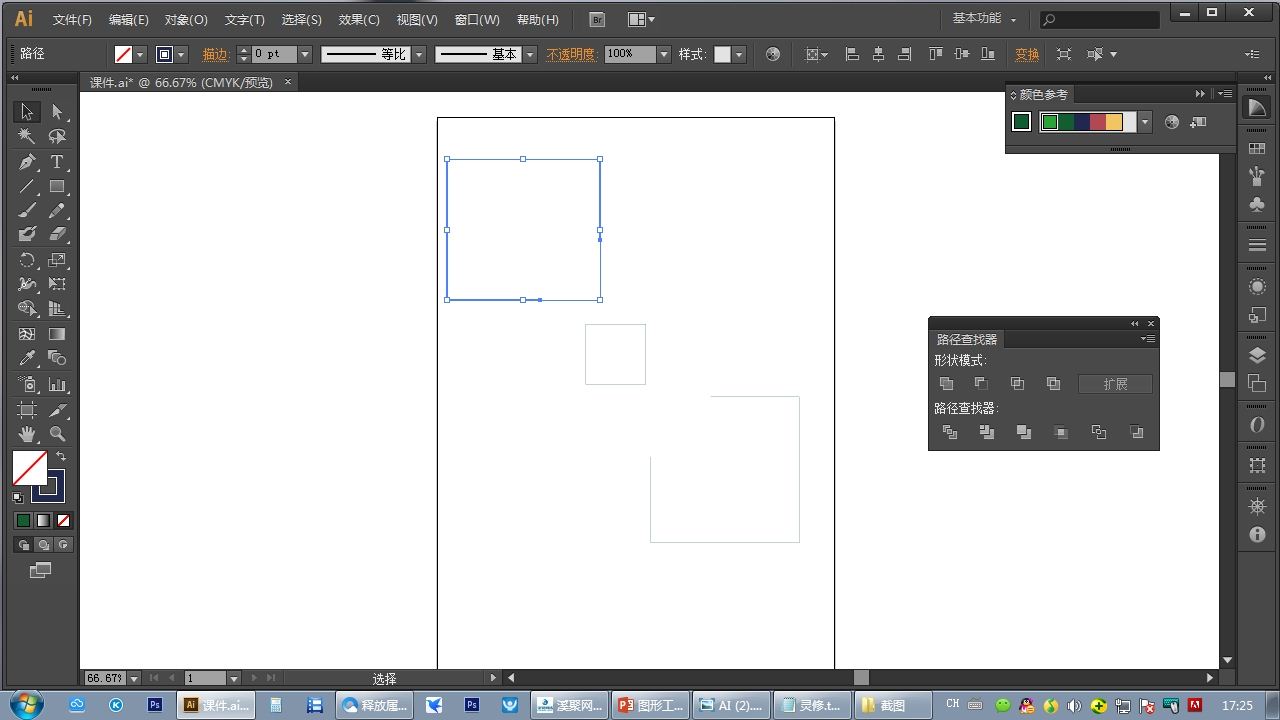
Task: Reset to default fill and stroke
Action: coord(18,497)
